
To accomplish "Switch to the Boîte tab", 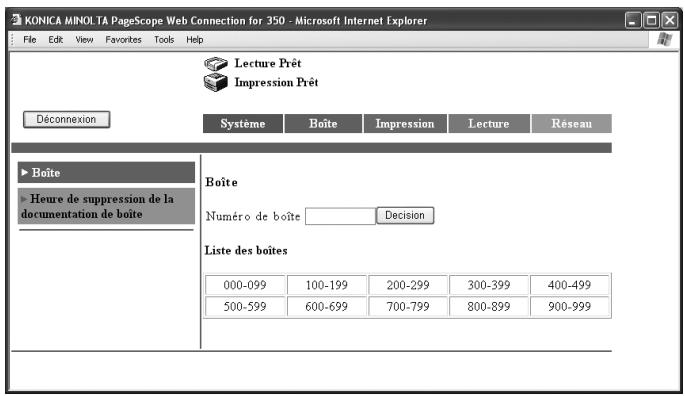I will (323, 124).
